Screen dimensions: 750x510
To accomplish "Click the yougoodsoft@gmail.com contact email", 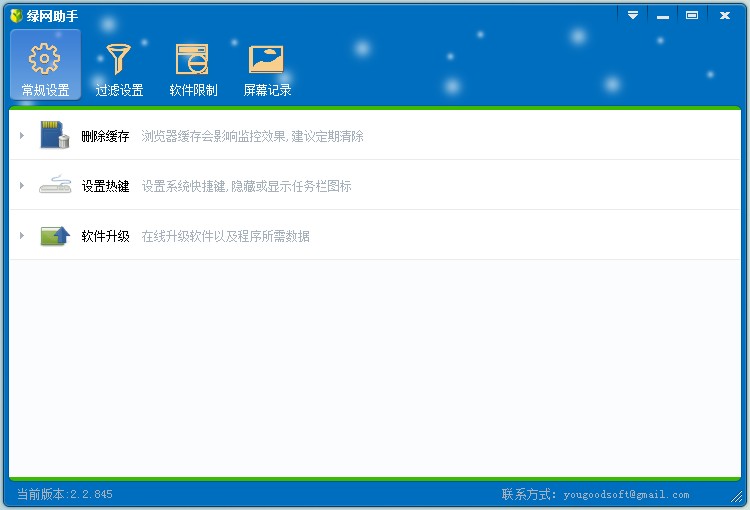I will pos(626,495).
